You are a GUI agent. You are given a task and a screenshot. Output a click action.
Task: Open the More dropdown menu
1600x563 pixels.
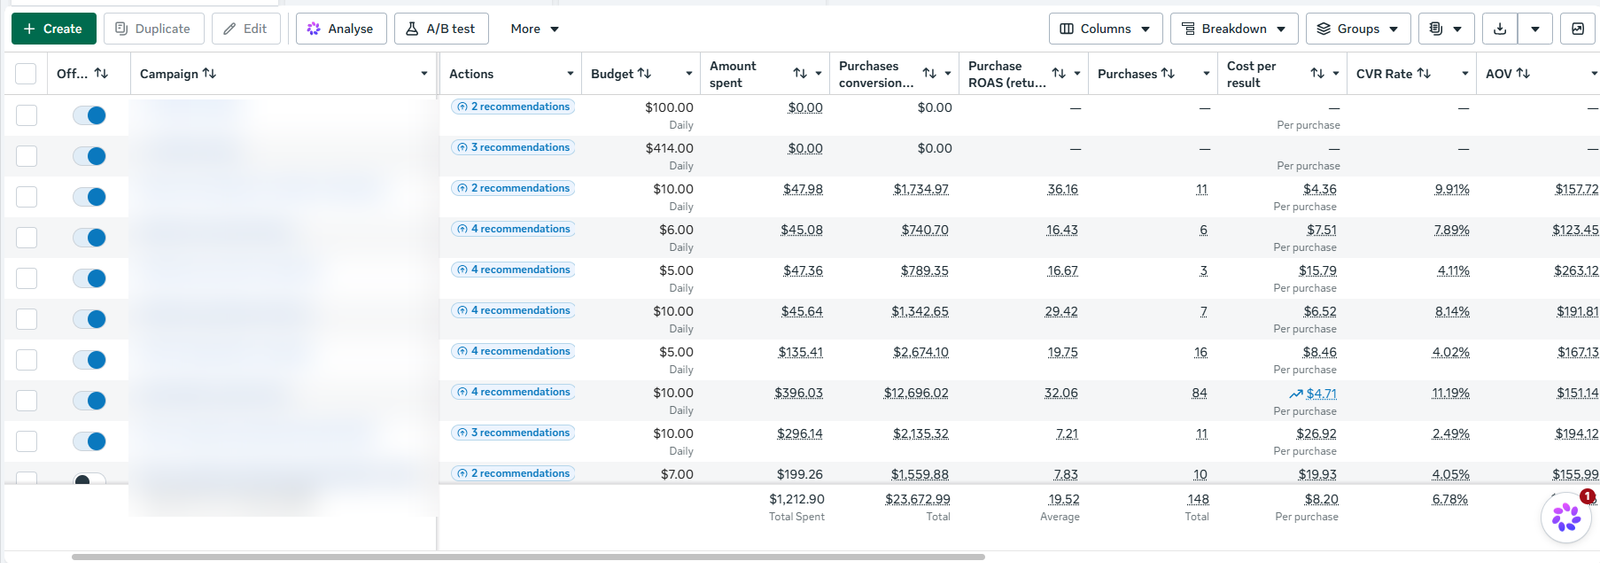[x=534, y=29]
